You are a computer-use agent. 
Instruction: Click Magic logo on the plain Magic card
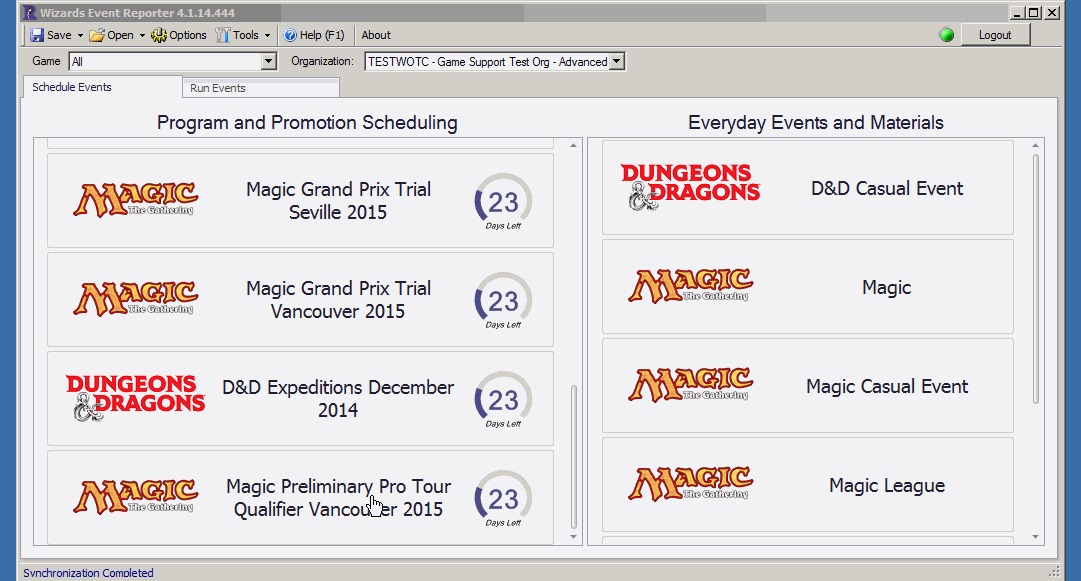(x=691, y=286)
